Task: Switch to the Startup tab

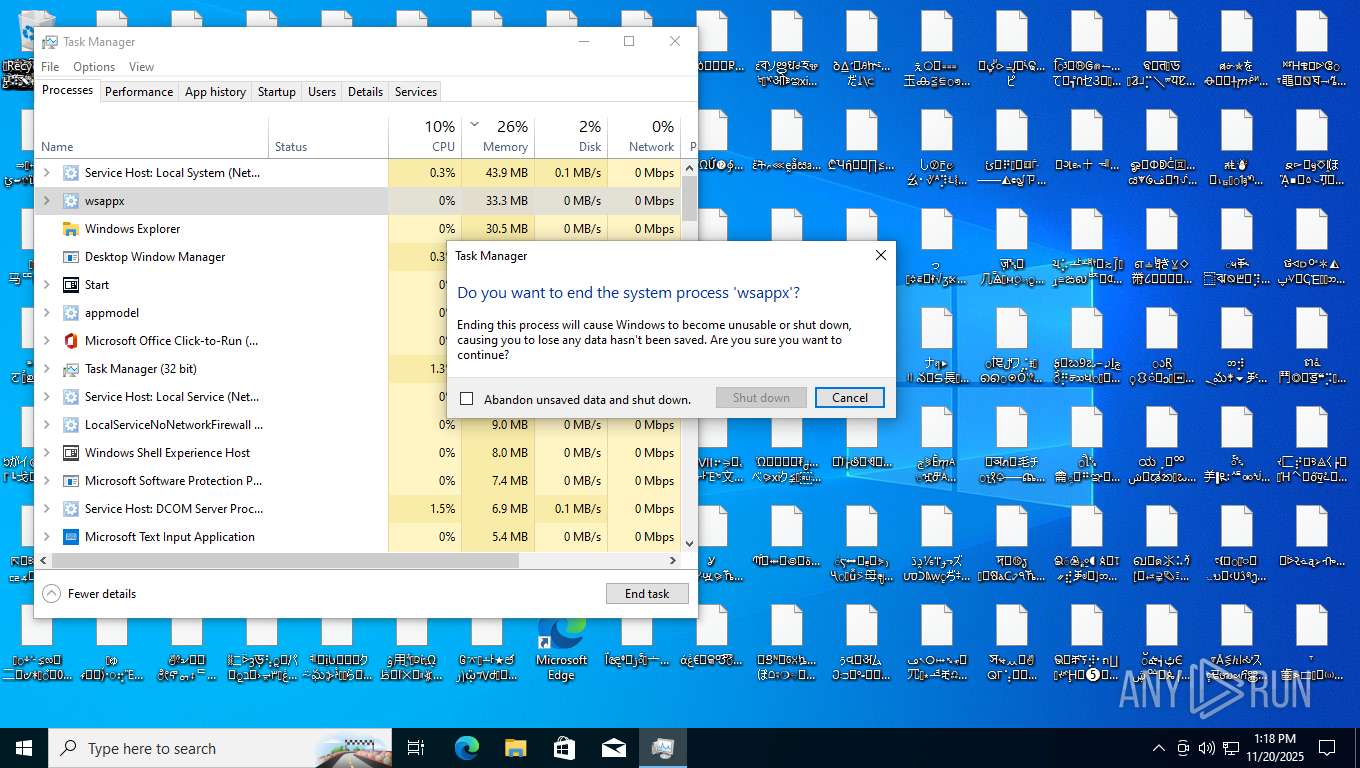Action: click(x=276, y=92)
